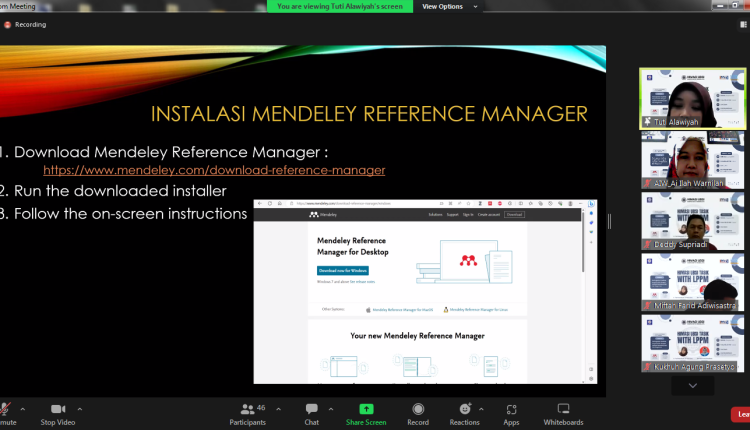Click the Mendeley download-reference-manager link

coord(214,170)
